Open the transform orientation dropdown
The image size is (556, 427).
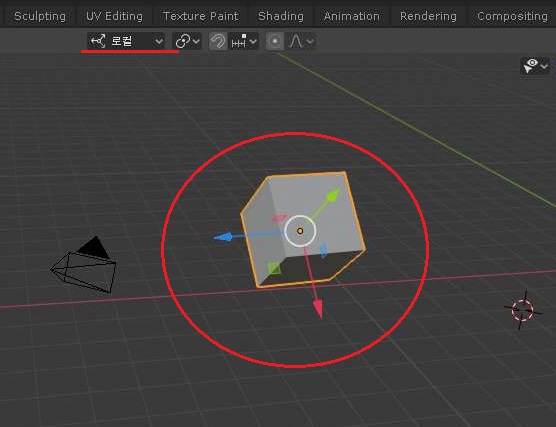click(126, 41)
